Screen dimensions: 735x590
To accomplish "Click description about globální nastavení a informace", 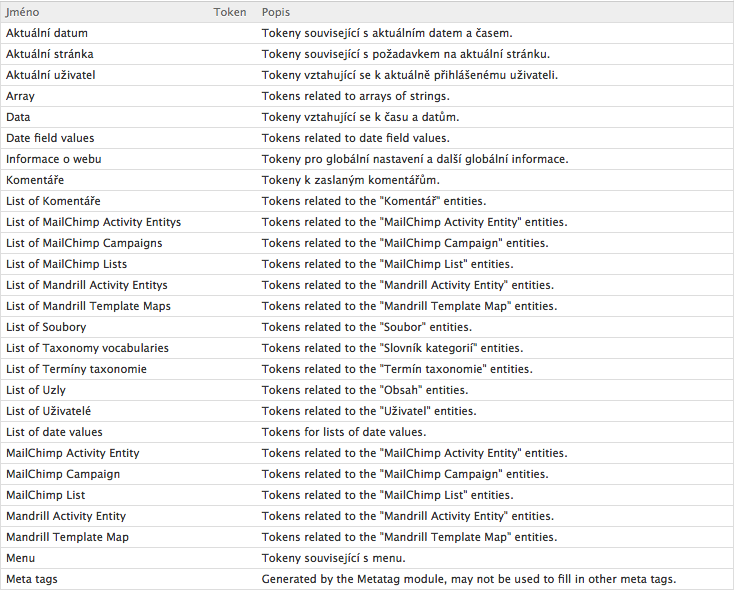I will pyautogui.click(x=415, y=159).
